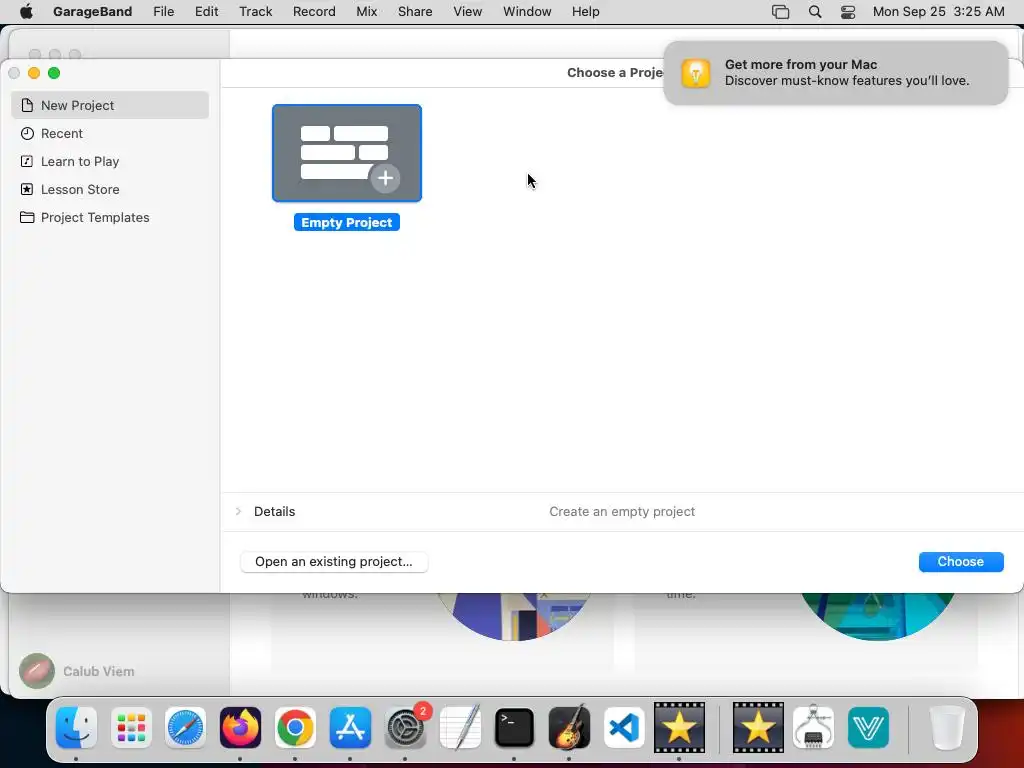Click Spotlight search icon in menu bar
The width and height of the screenshot is (1024, 768).
coord(814,12)
